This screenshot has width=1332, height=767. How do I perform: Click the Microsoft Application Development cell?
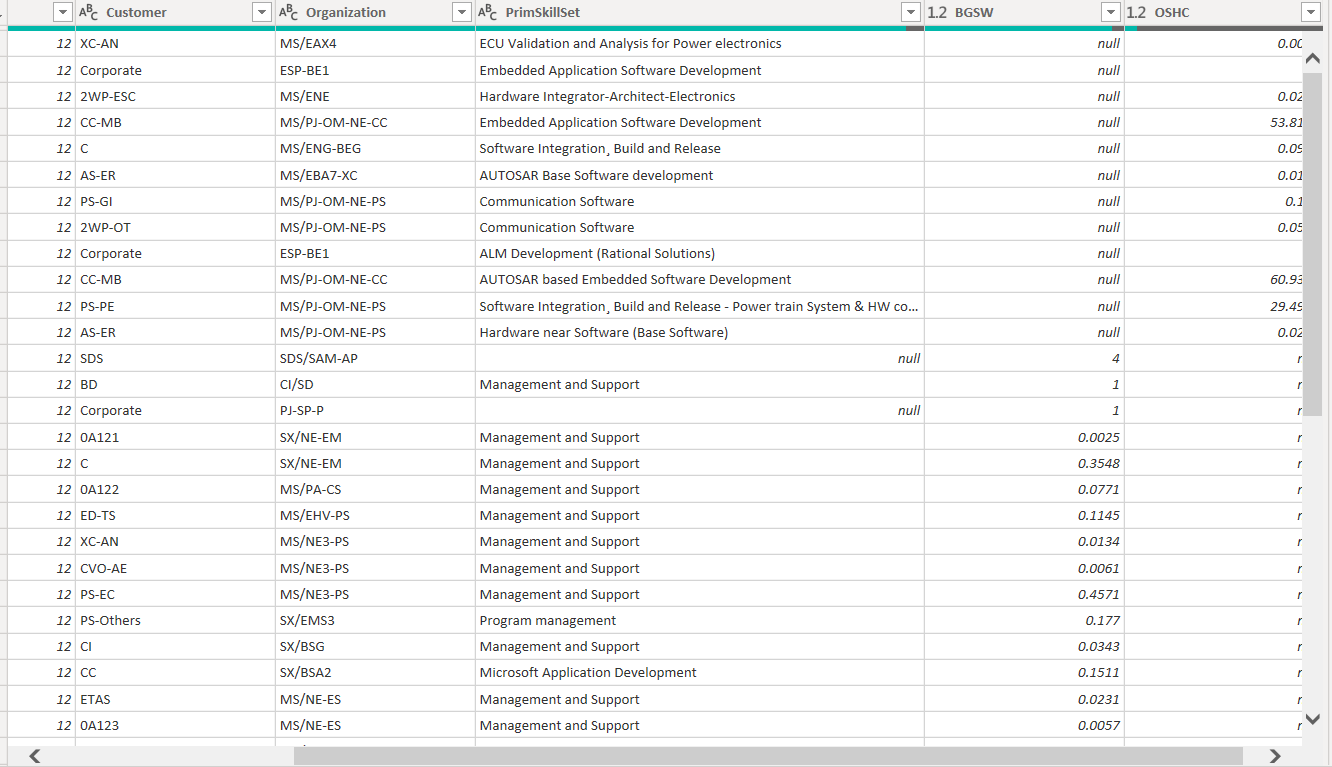[x=700, y=672]
